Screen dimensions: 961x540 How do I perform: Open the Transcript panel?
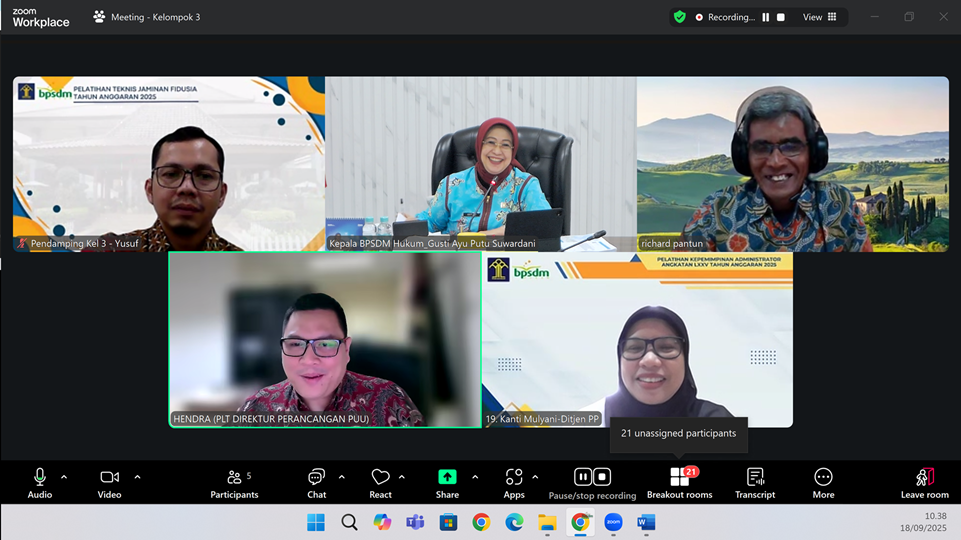[755, 484]
